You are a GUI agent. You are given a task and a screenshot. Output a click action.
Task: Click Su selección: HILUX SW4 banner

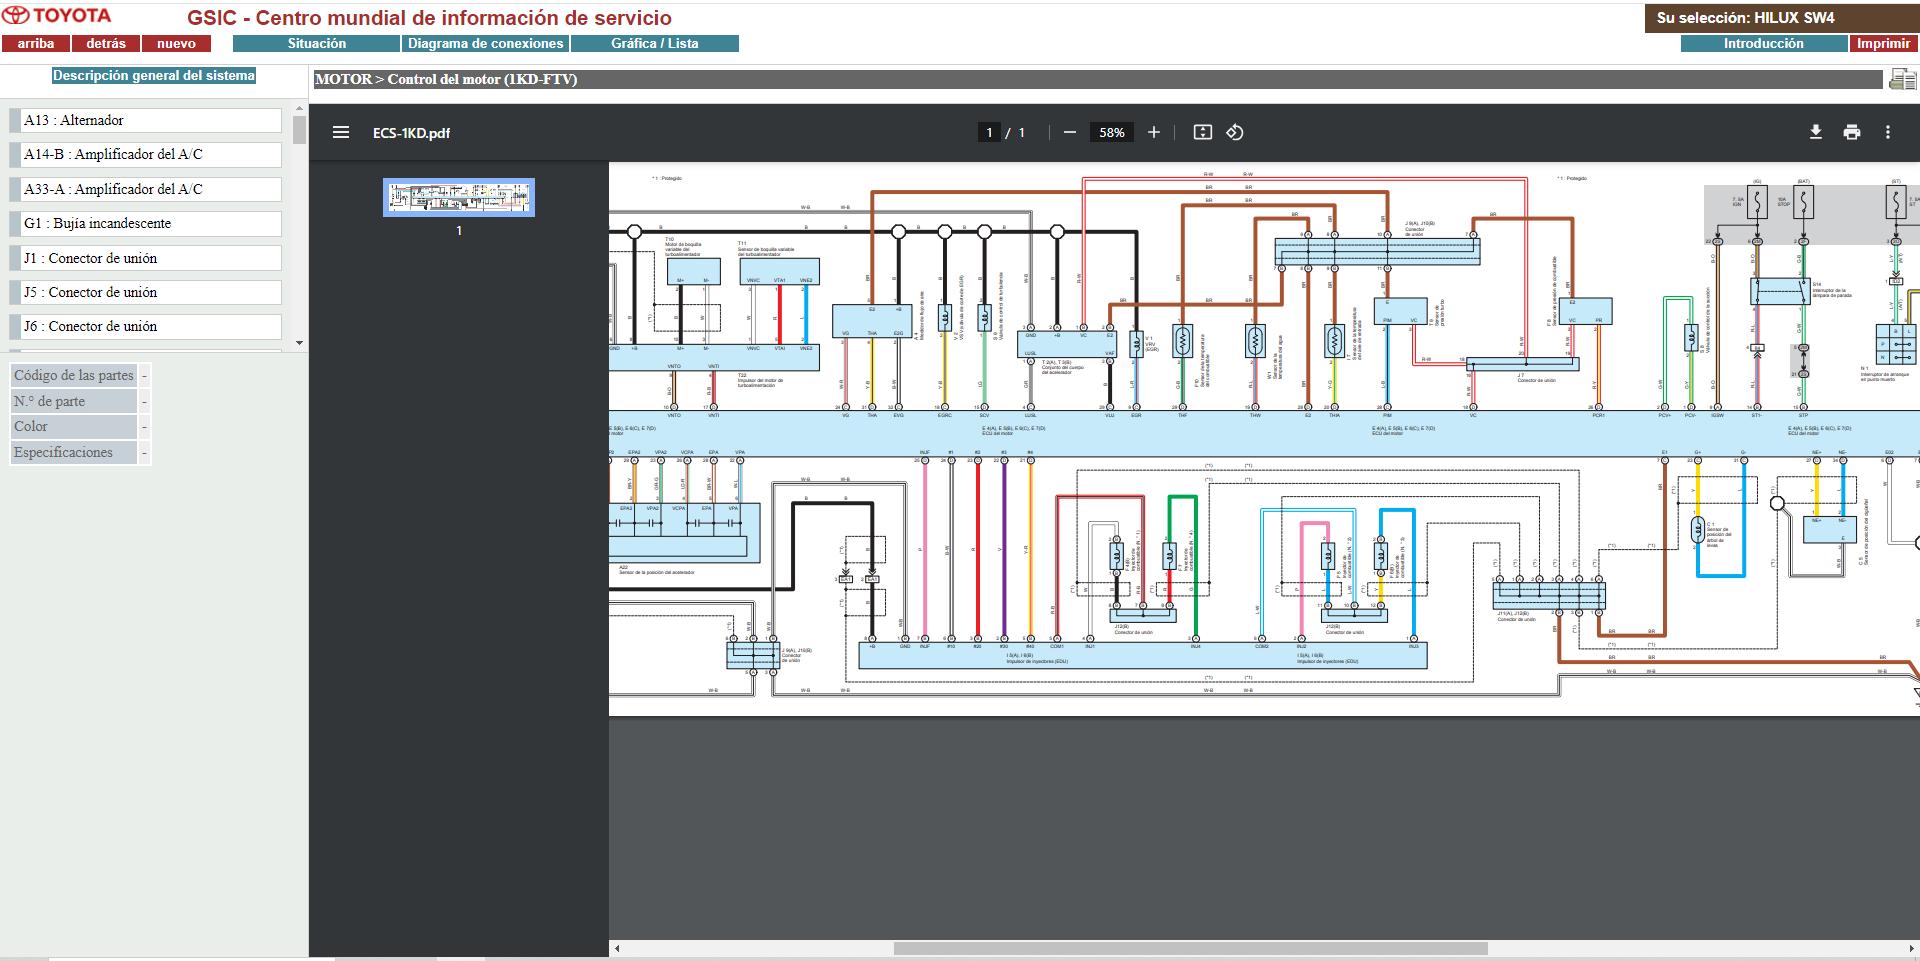[x=1781, y=18]
